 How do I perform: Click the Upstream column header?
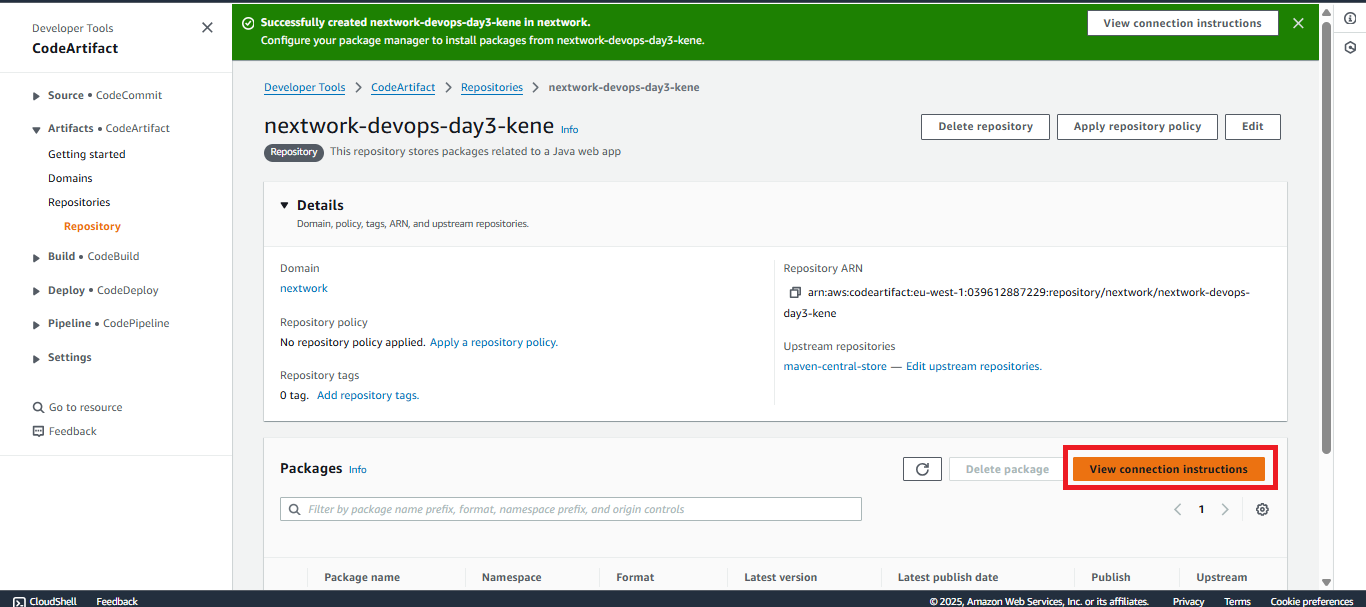point(1222,577)
